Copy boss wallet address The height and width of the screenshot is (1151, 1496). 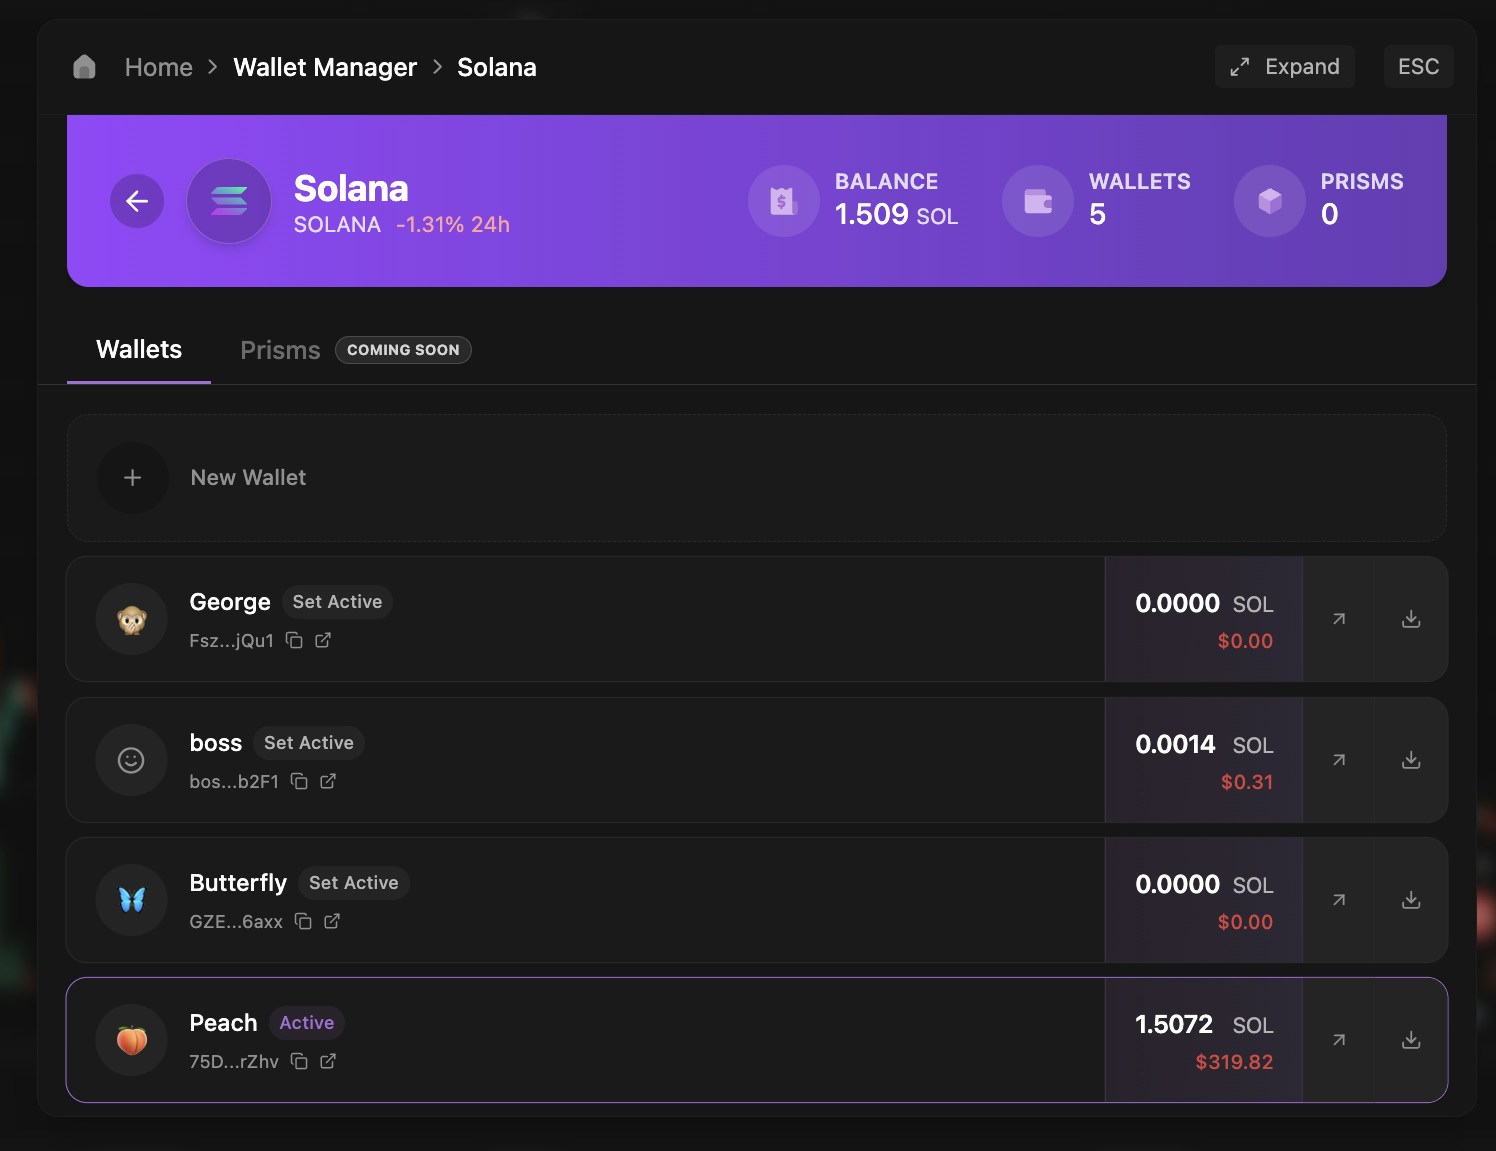click(x=299, y=781)
